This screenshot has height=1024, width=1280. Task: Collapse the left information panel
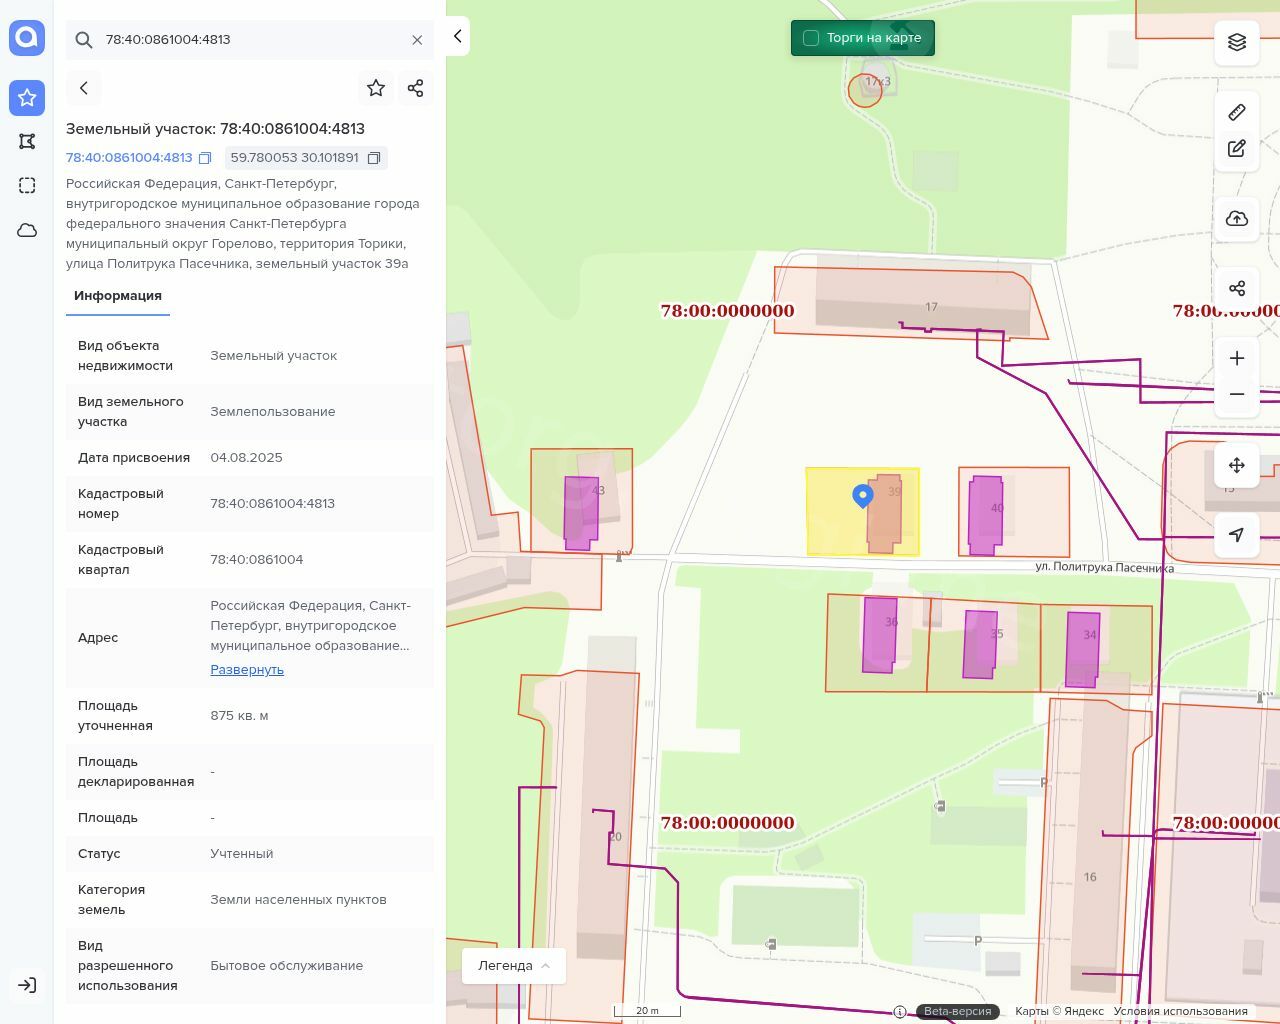click(458, 37)
